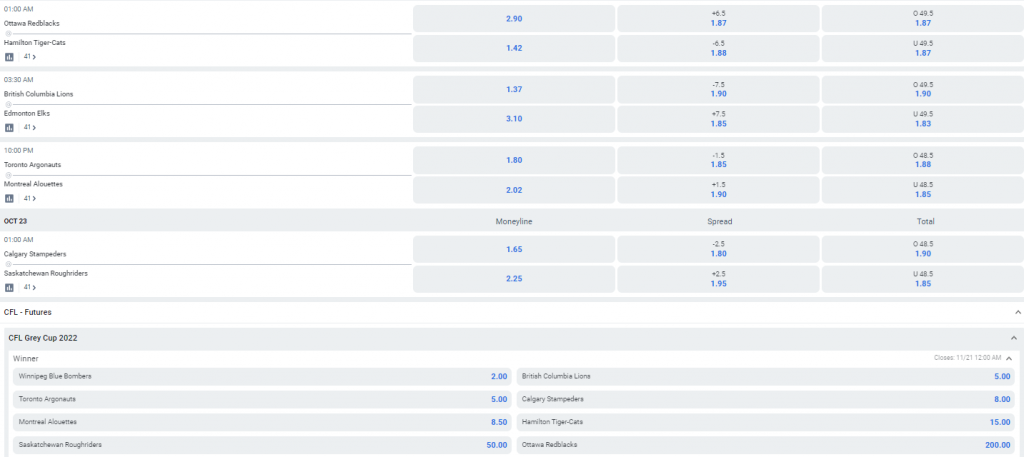Select Ottawa Redblacks +6.5 spread
1024x457 pixels.
pyautogui.click(x=718, y=18)
